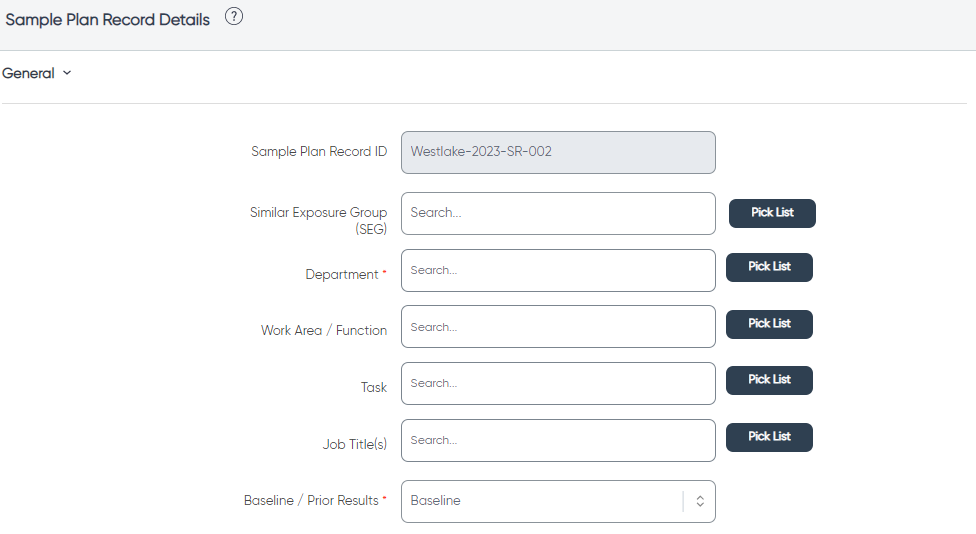Click the Sample Plan Record ID field
This screenshot has height=534, width=976.
(x=558, y=152)
